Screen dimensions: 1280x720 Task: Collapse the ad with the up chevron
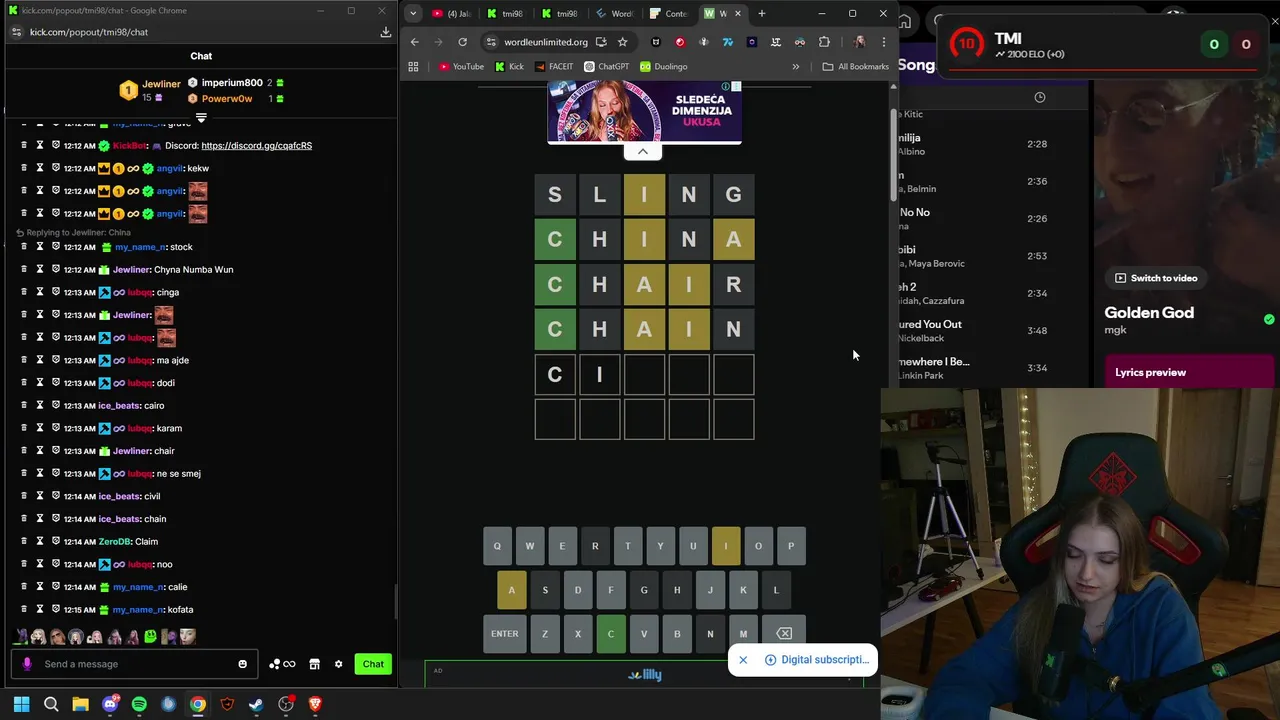642,151
